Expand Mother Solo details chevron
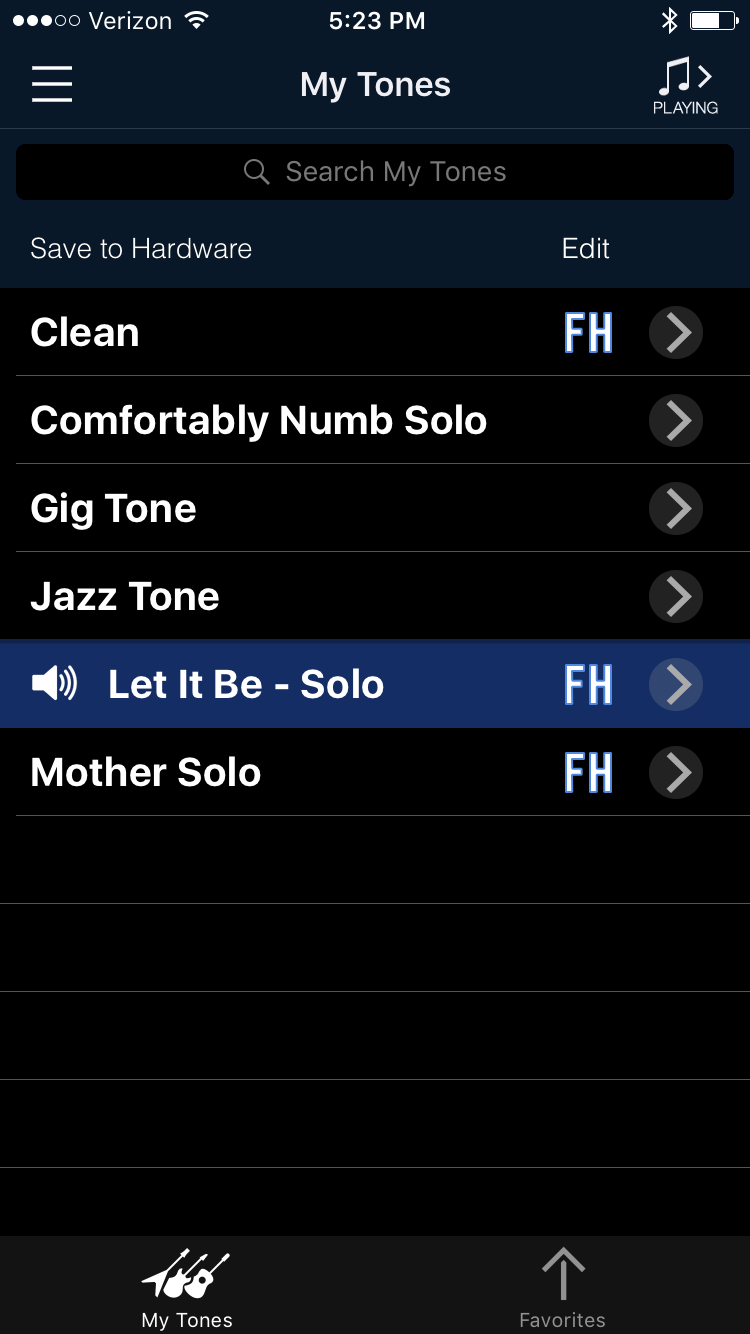Screen dimensions: 750x1334 point(676,773)
